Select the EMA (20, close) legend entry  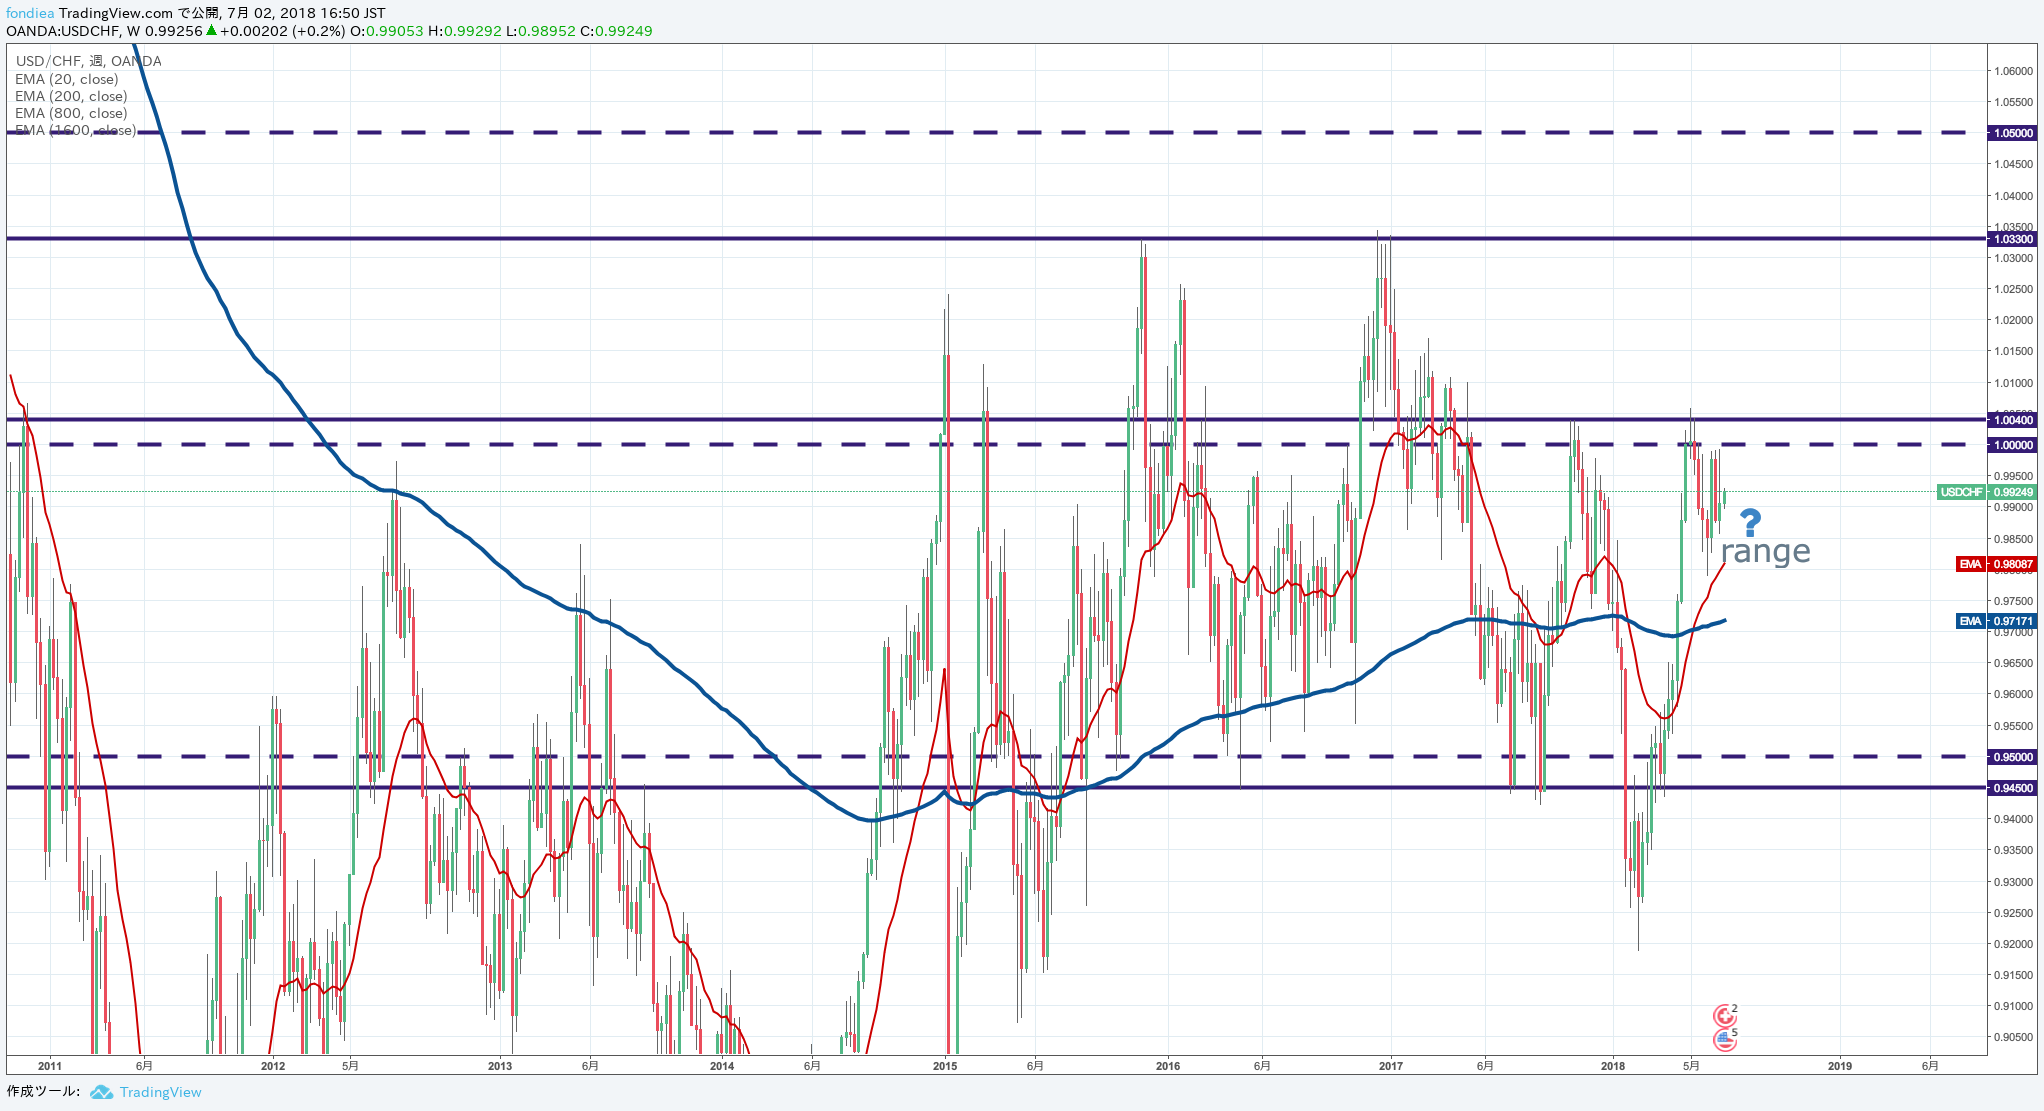point(67,79)
